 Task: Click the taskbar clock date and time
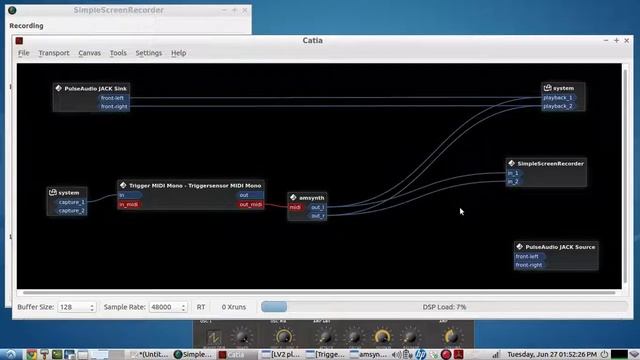click(x=552, y=354)
